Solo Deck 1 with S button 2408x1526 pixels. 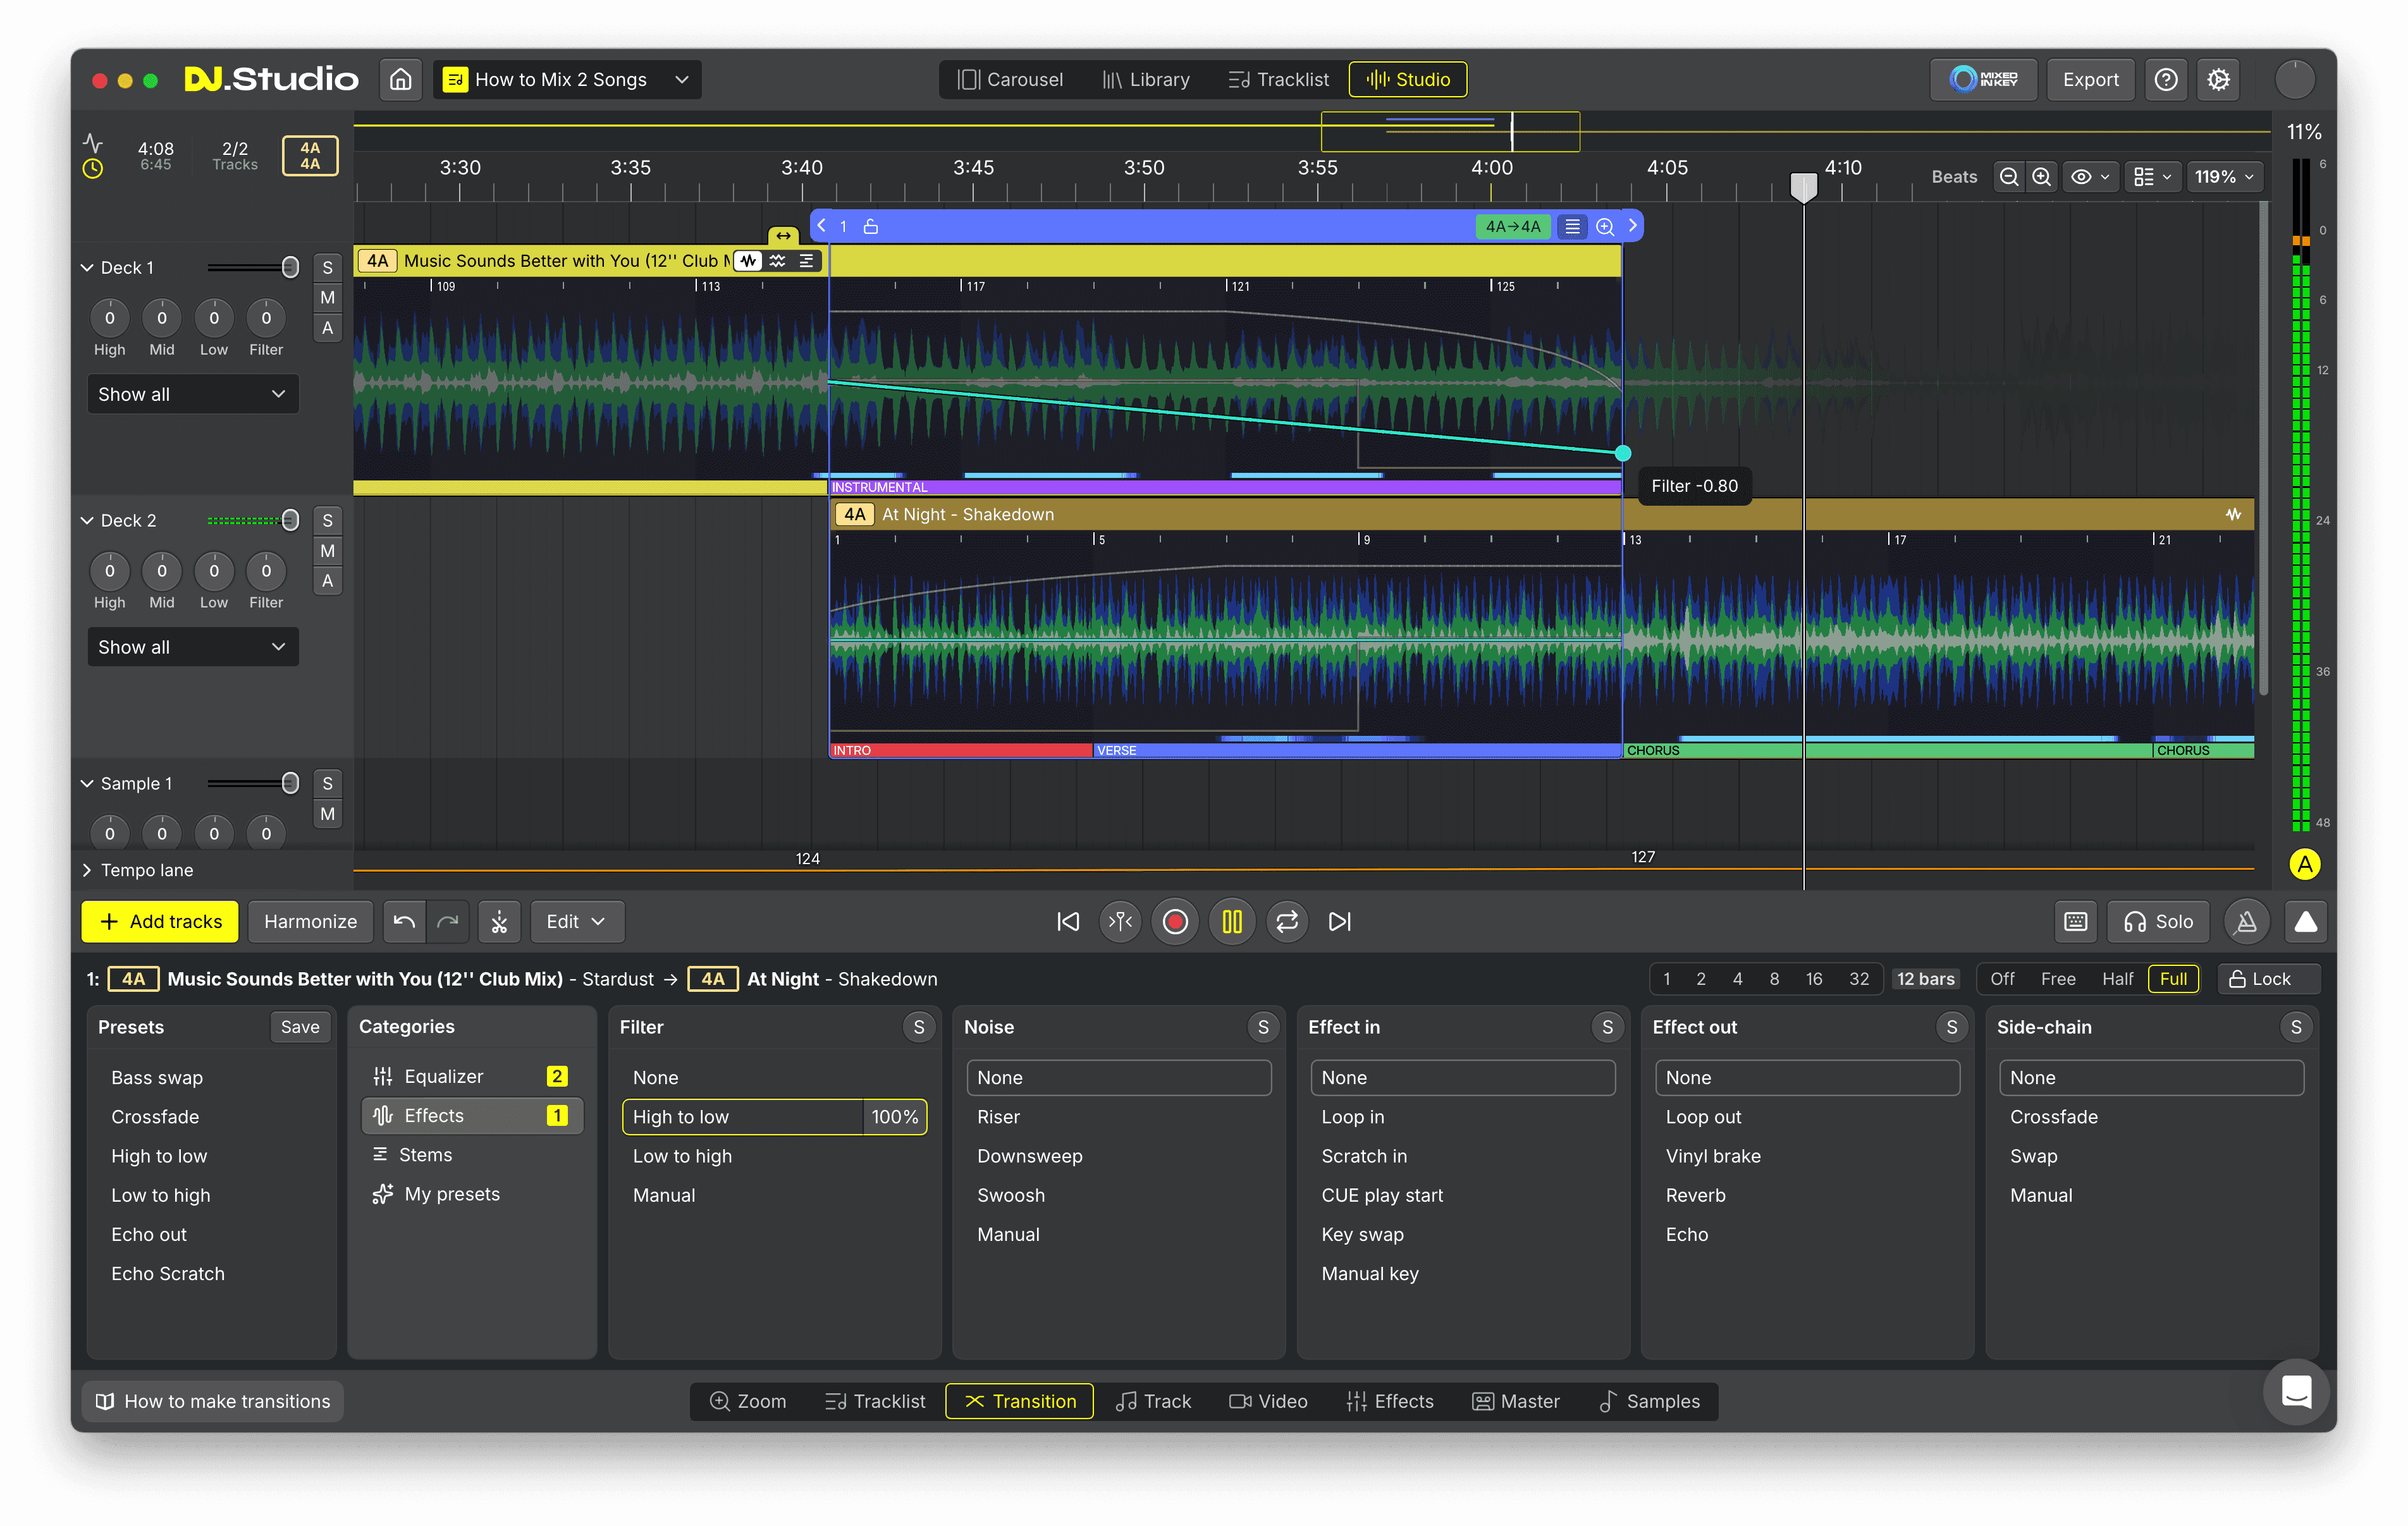(327, 267)
